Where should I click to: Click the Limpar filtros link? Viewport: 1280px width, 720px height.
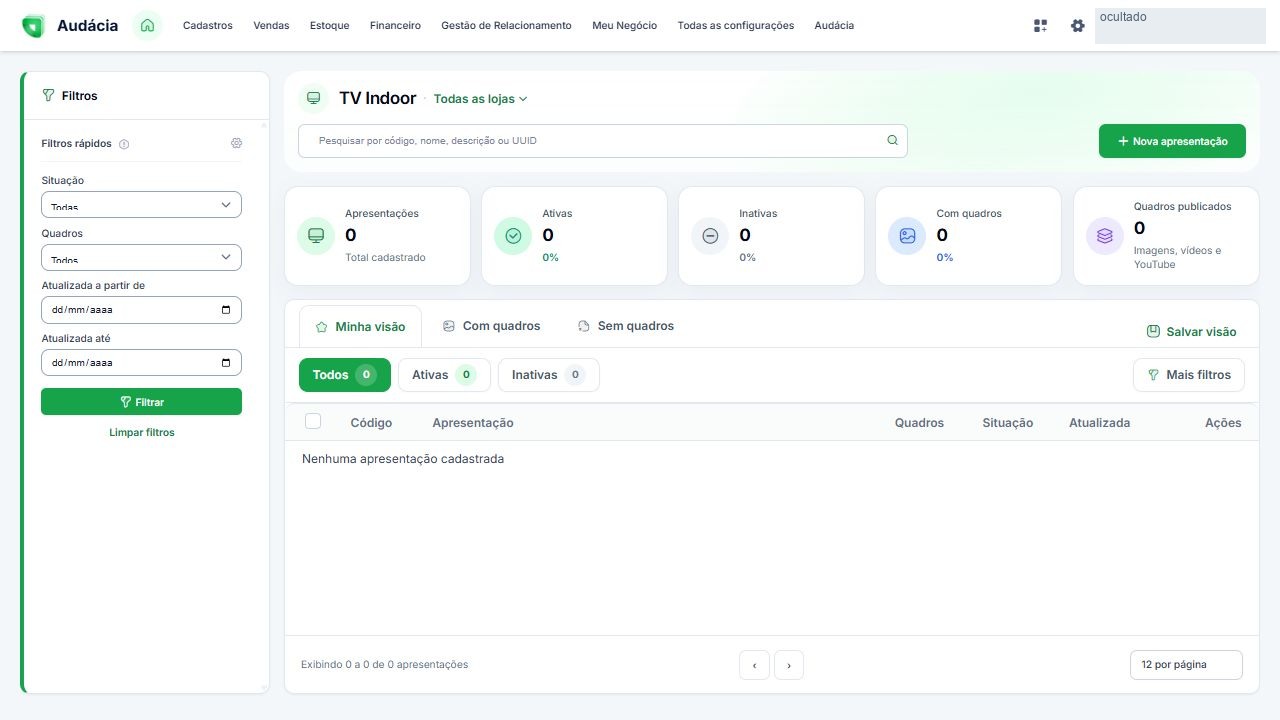pos(142,433)
